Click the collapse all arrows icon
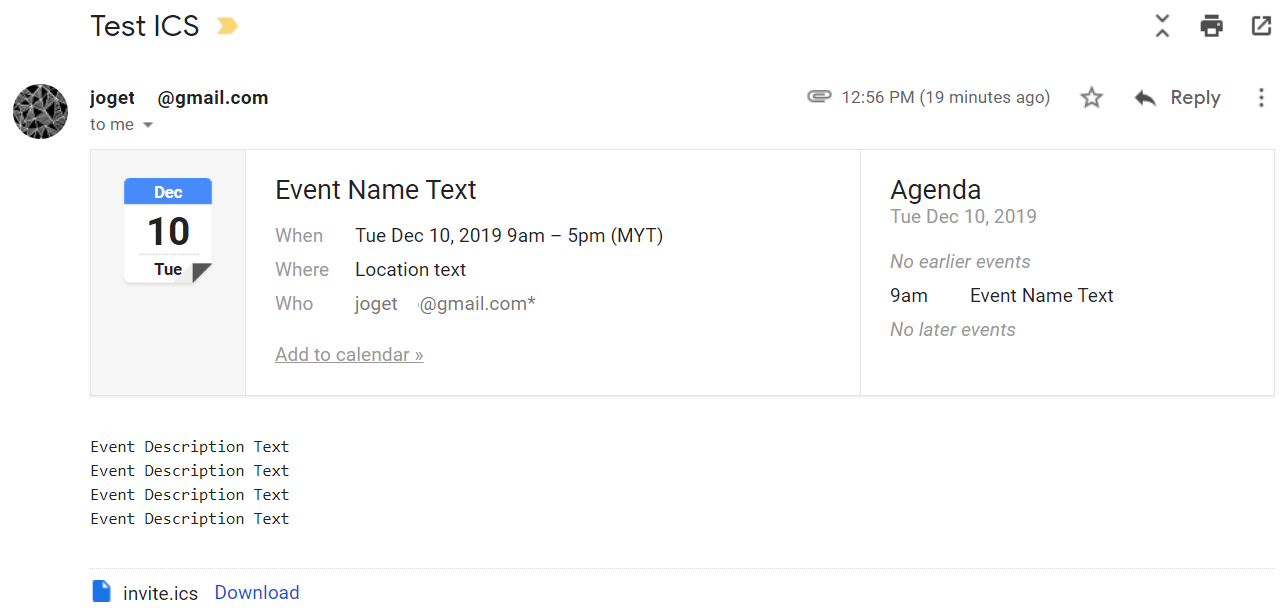1282x612 pixels. pos(1162,26)
